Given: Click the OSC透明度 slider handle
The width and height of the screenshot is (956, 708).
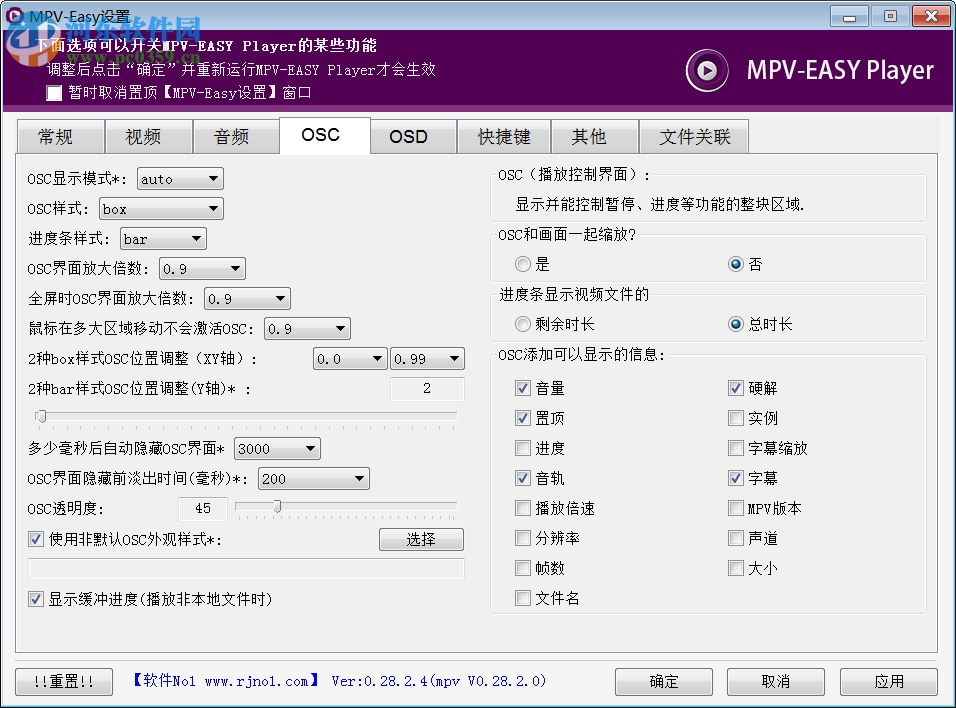Looking at the screenshot, I should (x=277, y=508).
